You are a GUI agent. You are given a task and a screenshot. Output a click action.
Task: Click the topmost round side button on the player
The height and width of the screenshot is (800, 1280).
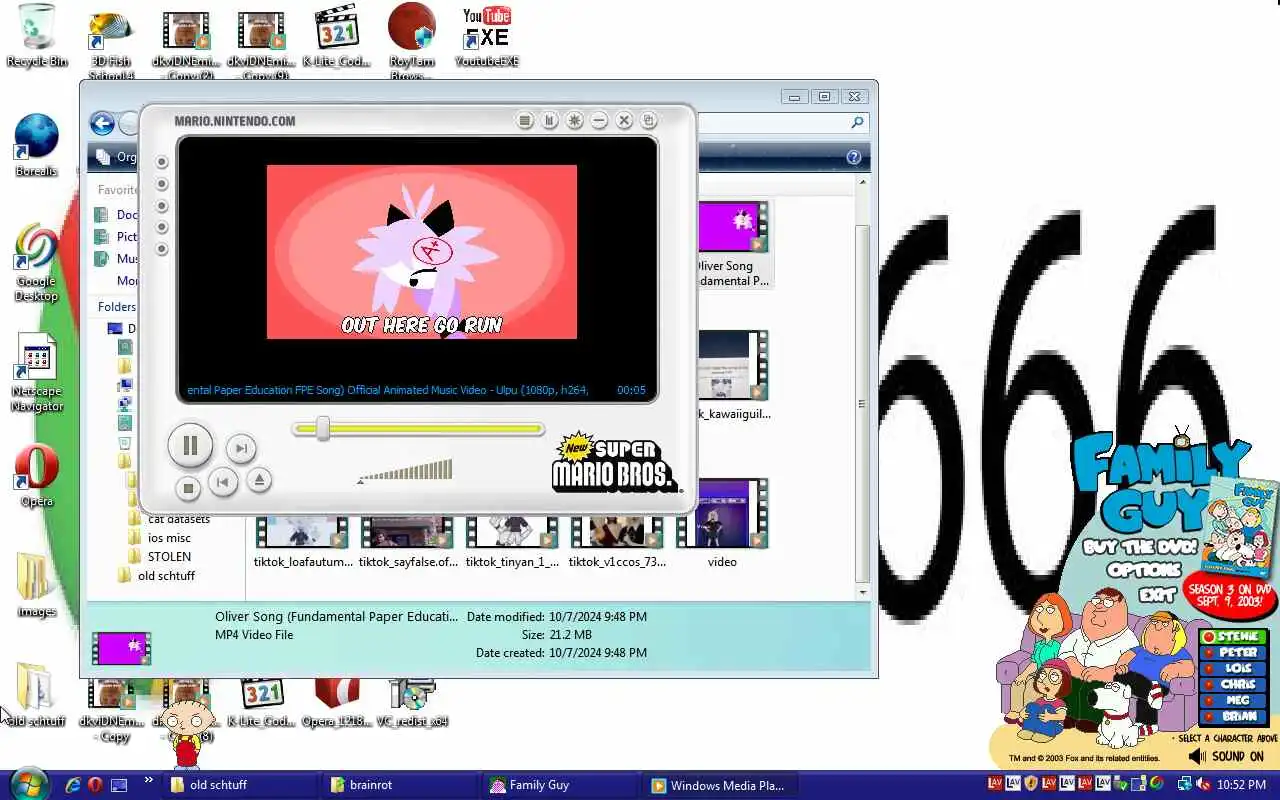[162, 162]
